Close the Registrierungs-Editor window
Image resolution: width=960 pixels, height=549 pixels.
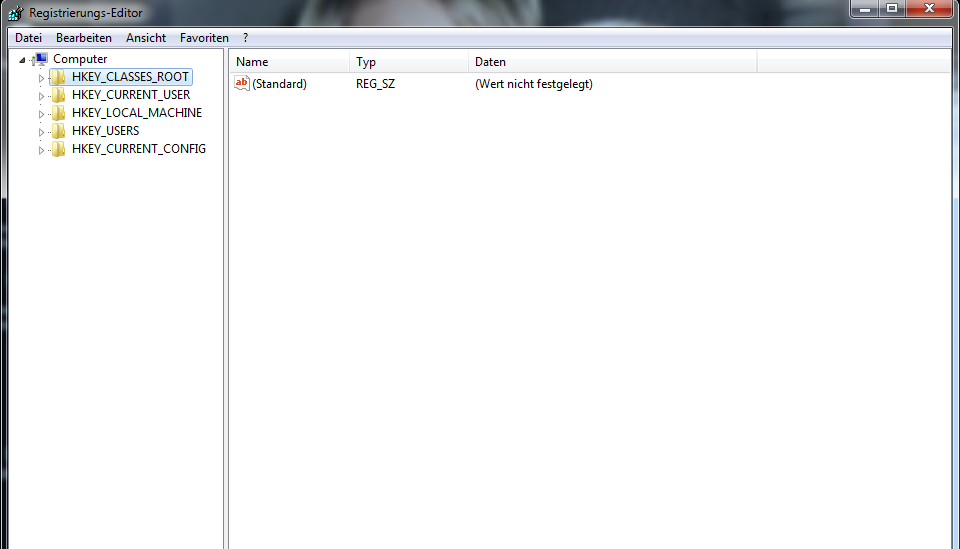tap(929, 9)
